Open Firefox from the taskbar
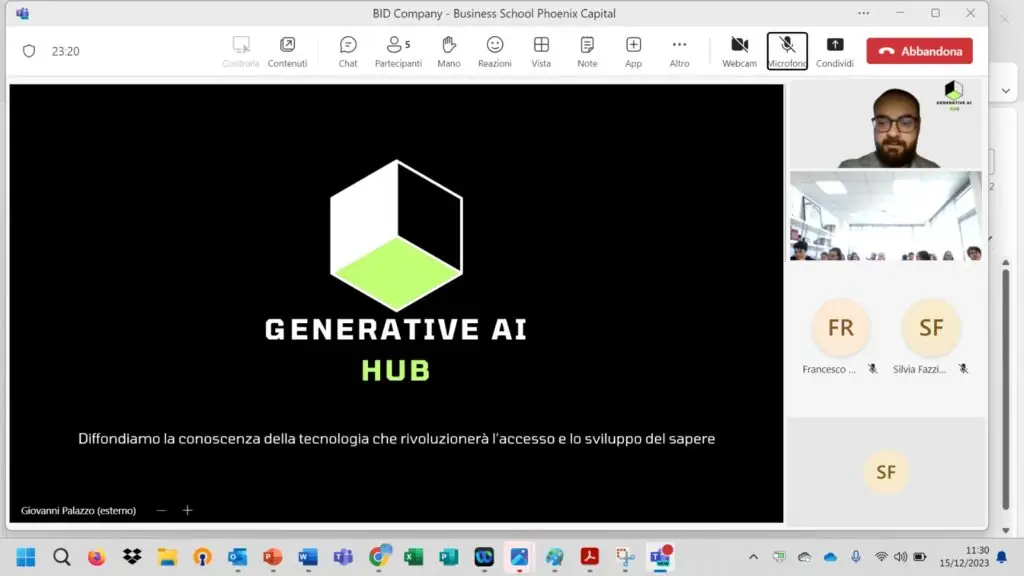The image size is (1024, 576). tap(96, 557)
